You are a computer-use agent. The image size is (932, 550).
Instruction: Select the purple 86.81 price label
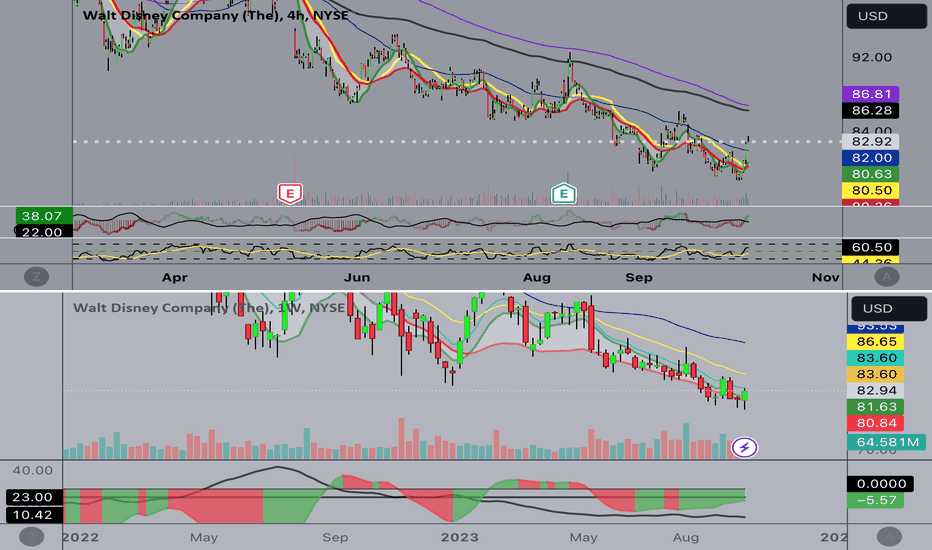[x=871, y=94]
